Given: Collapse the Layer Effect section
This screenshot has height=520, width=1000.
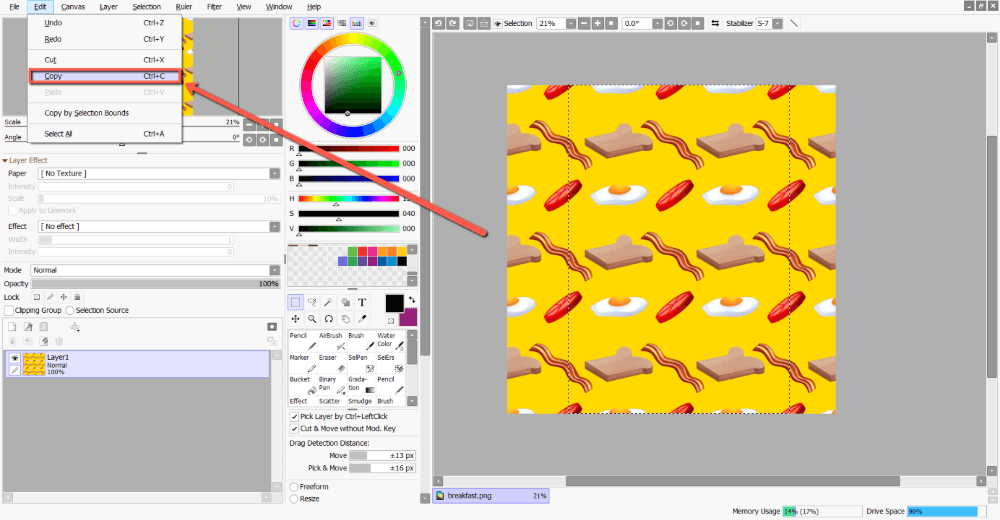Looking at the screenshot, I should tap(5, 161).
